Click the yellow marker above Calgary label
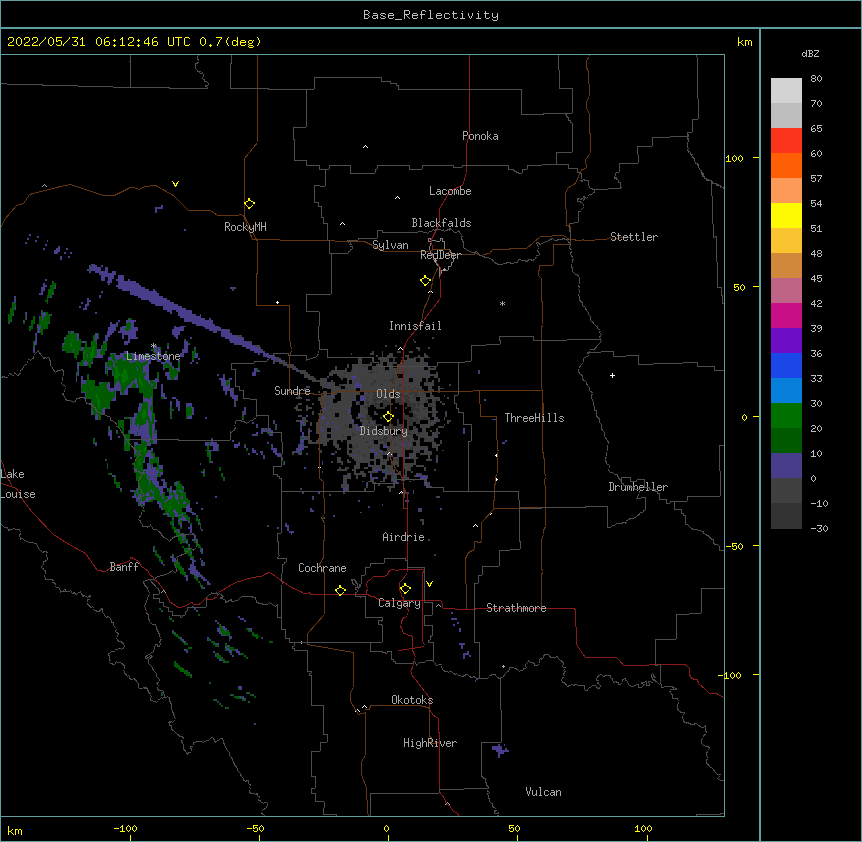Image resolution: width=862 pixels, height=842 pixels. click(405, 589)
